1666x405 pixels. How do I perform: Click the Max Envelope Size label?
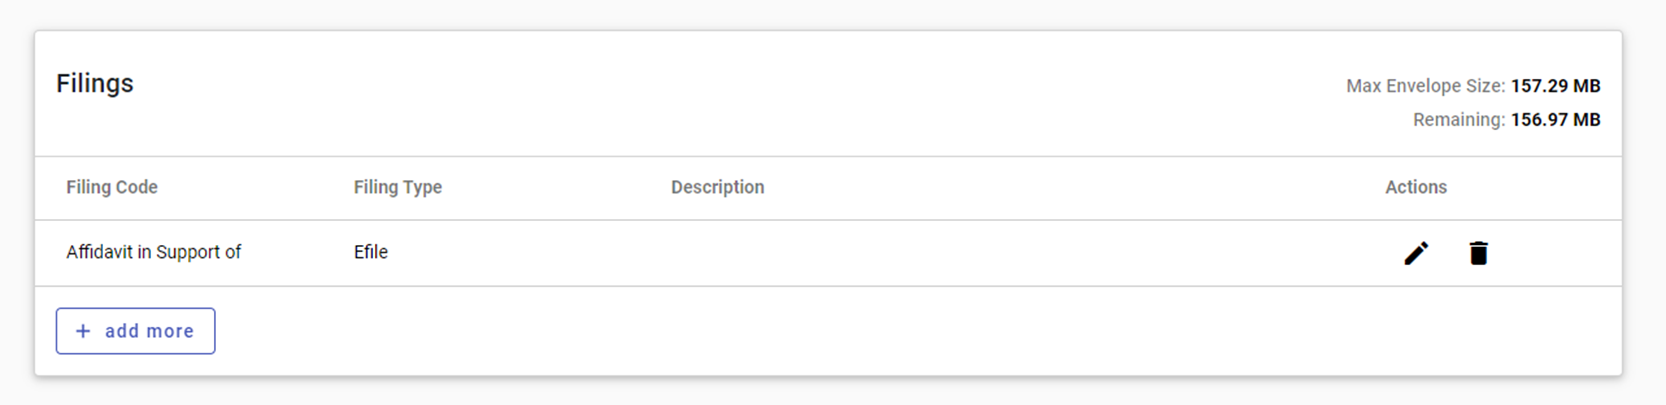pos(1425,86)
